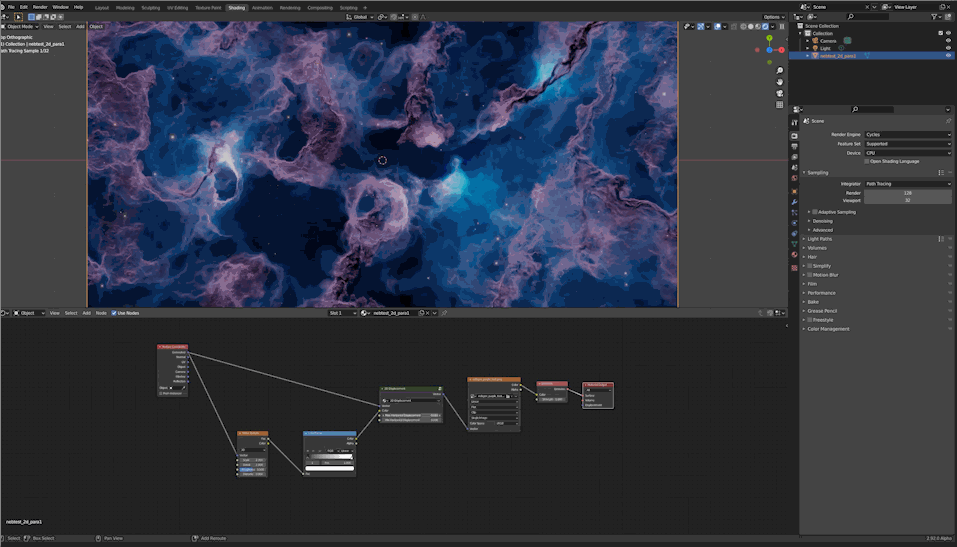Click the Light object icon in outliner
957x547 pixels.
[815, 48]
